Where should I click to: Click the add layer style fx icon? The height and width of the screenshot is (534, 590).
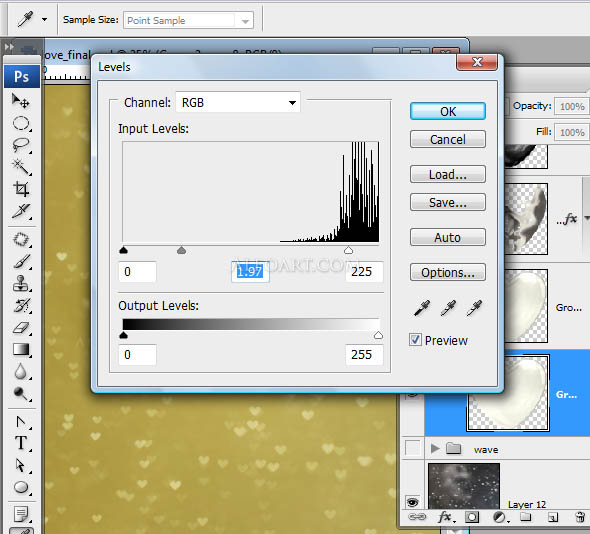point(446,517)
